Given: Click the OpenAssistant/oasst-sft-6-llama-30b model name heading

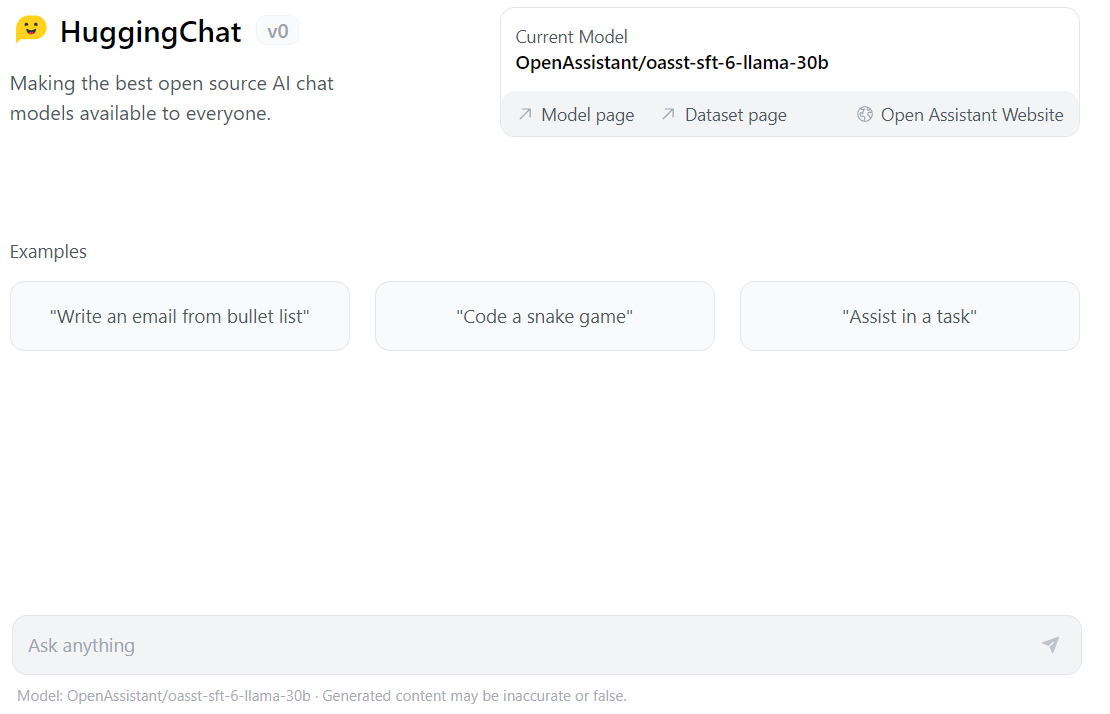Looking at the screenshot, I should 672,63.
